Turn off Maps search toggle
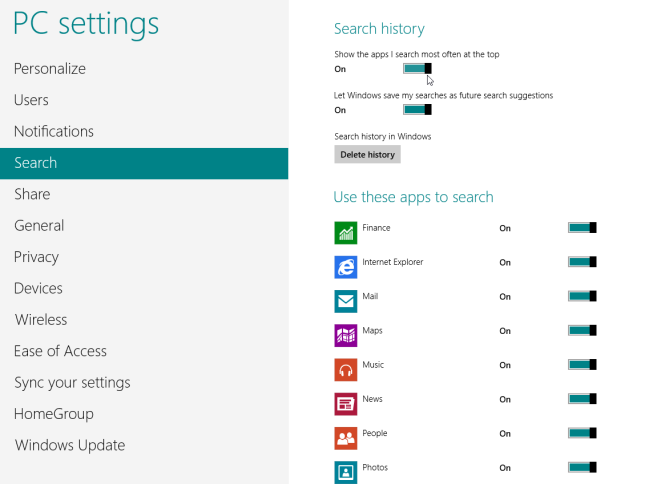660x484 pixels. point(582,330)
